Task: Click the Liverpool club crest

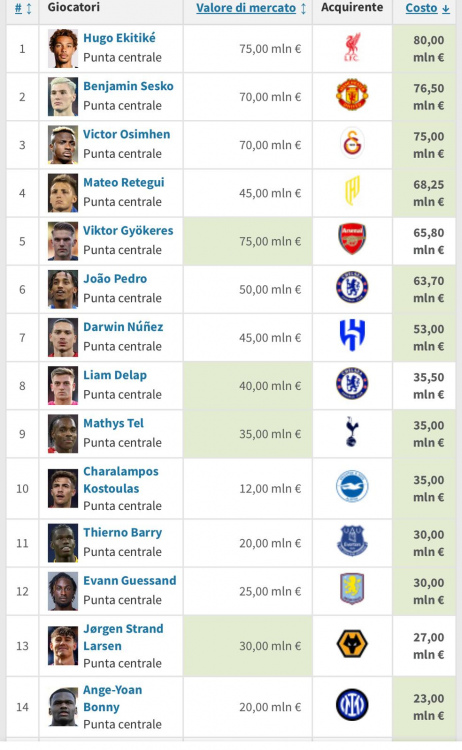Action: click(352, 47)
